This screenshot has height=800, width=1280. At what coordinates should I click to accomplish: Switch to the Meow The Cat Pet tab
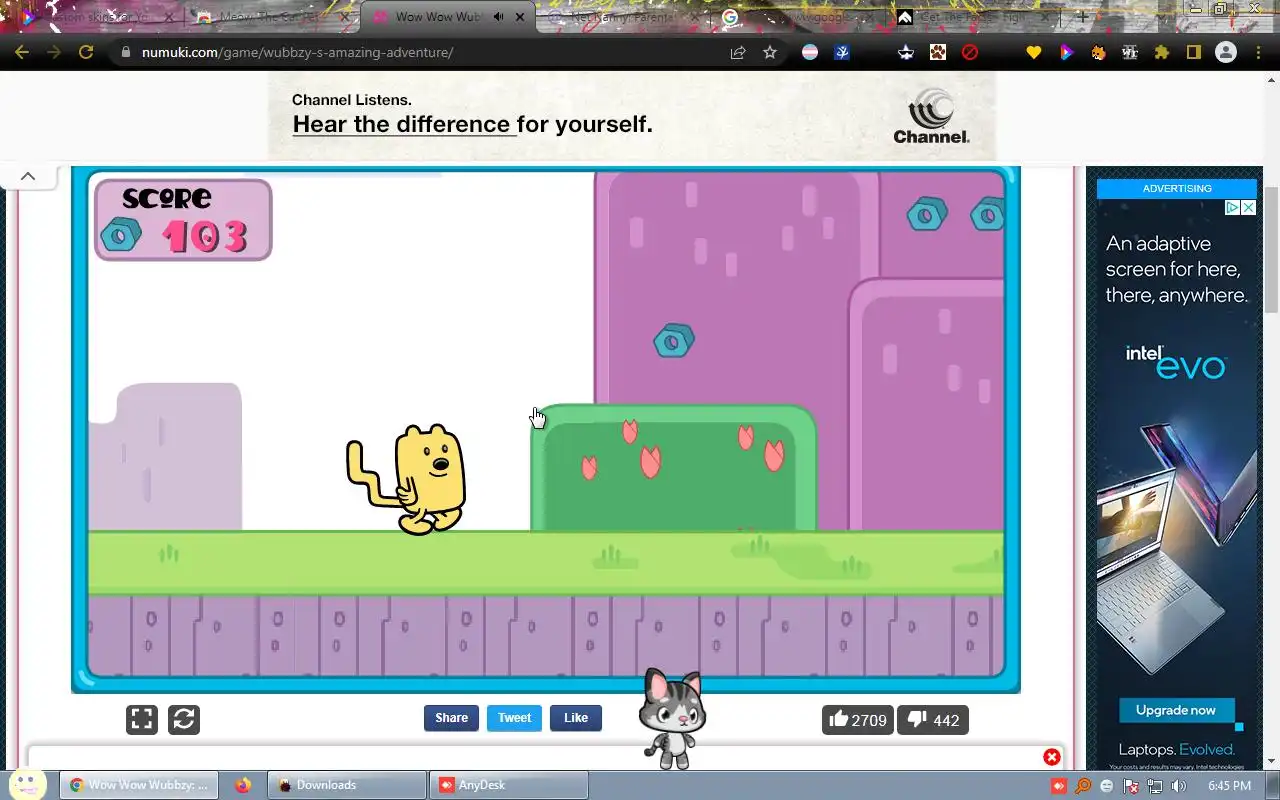272,17
